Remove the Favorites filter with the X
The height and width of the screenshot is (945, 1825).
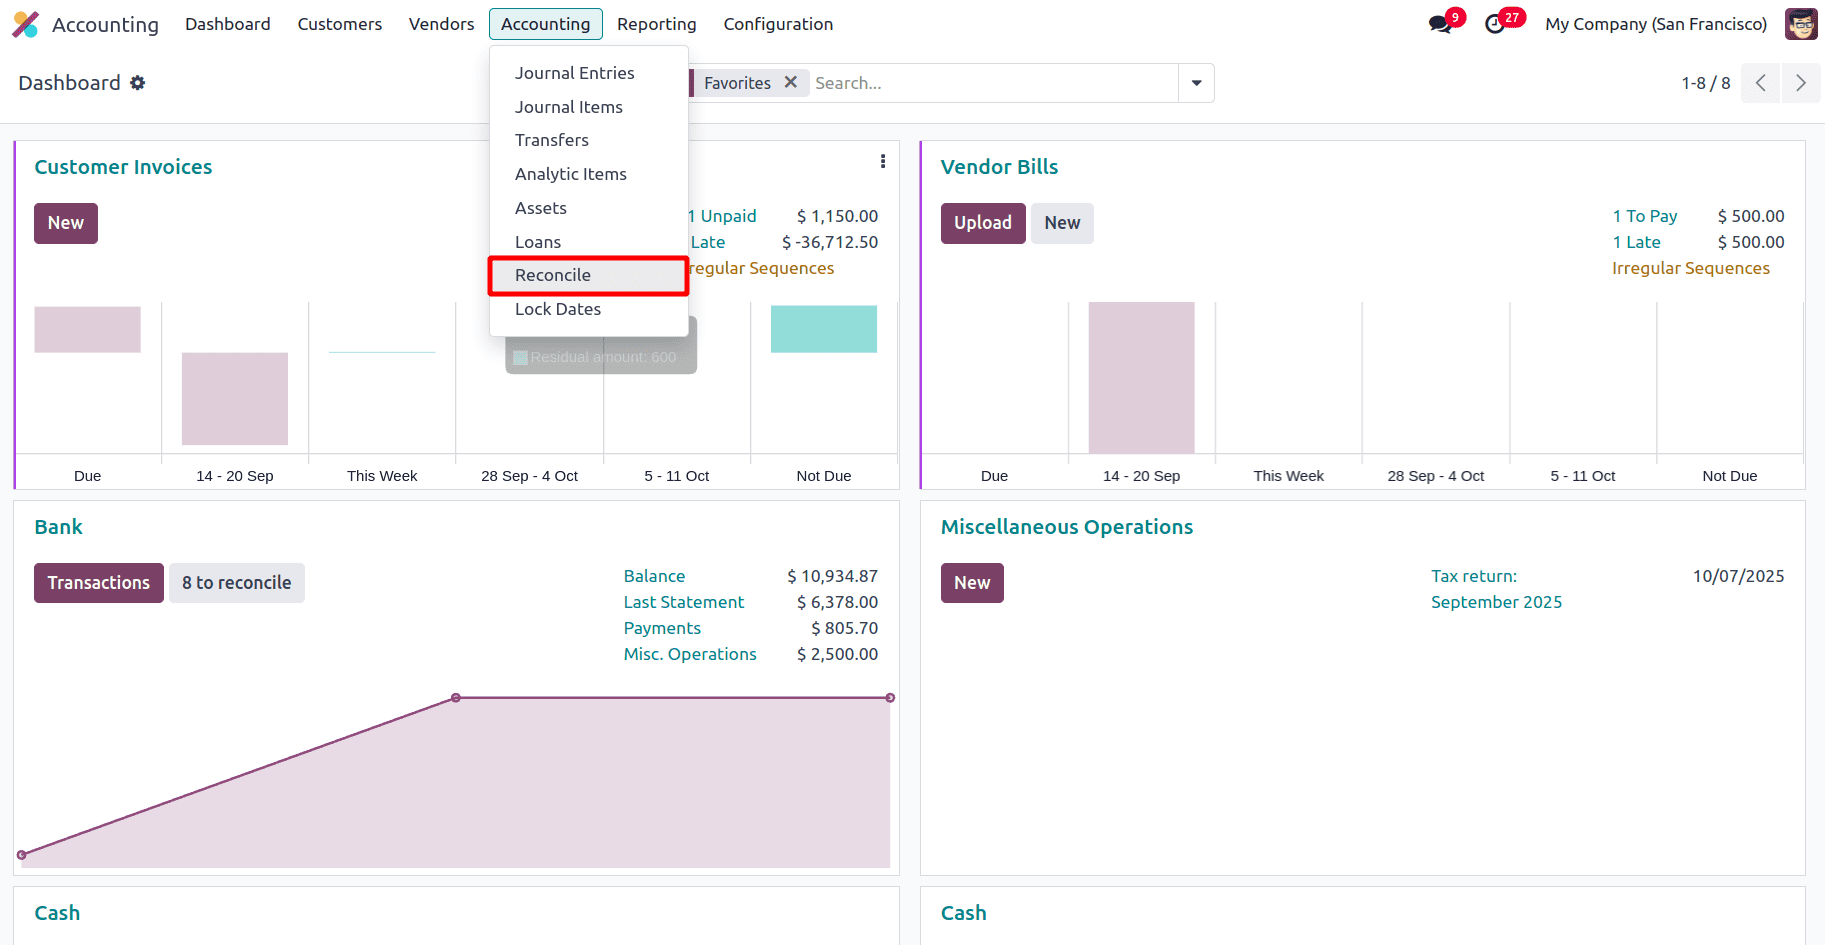click(x=791, y=82)
